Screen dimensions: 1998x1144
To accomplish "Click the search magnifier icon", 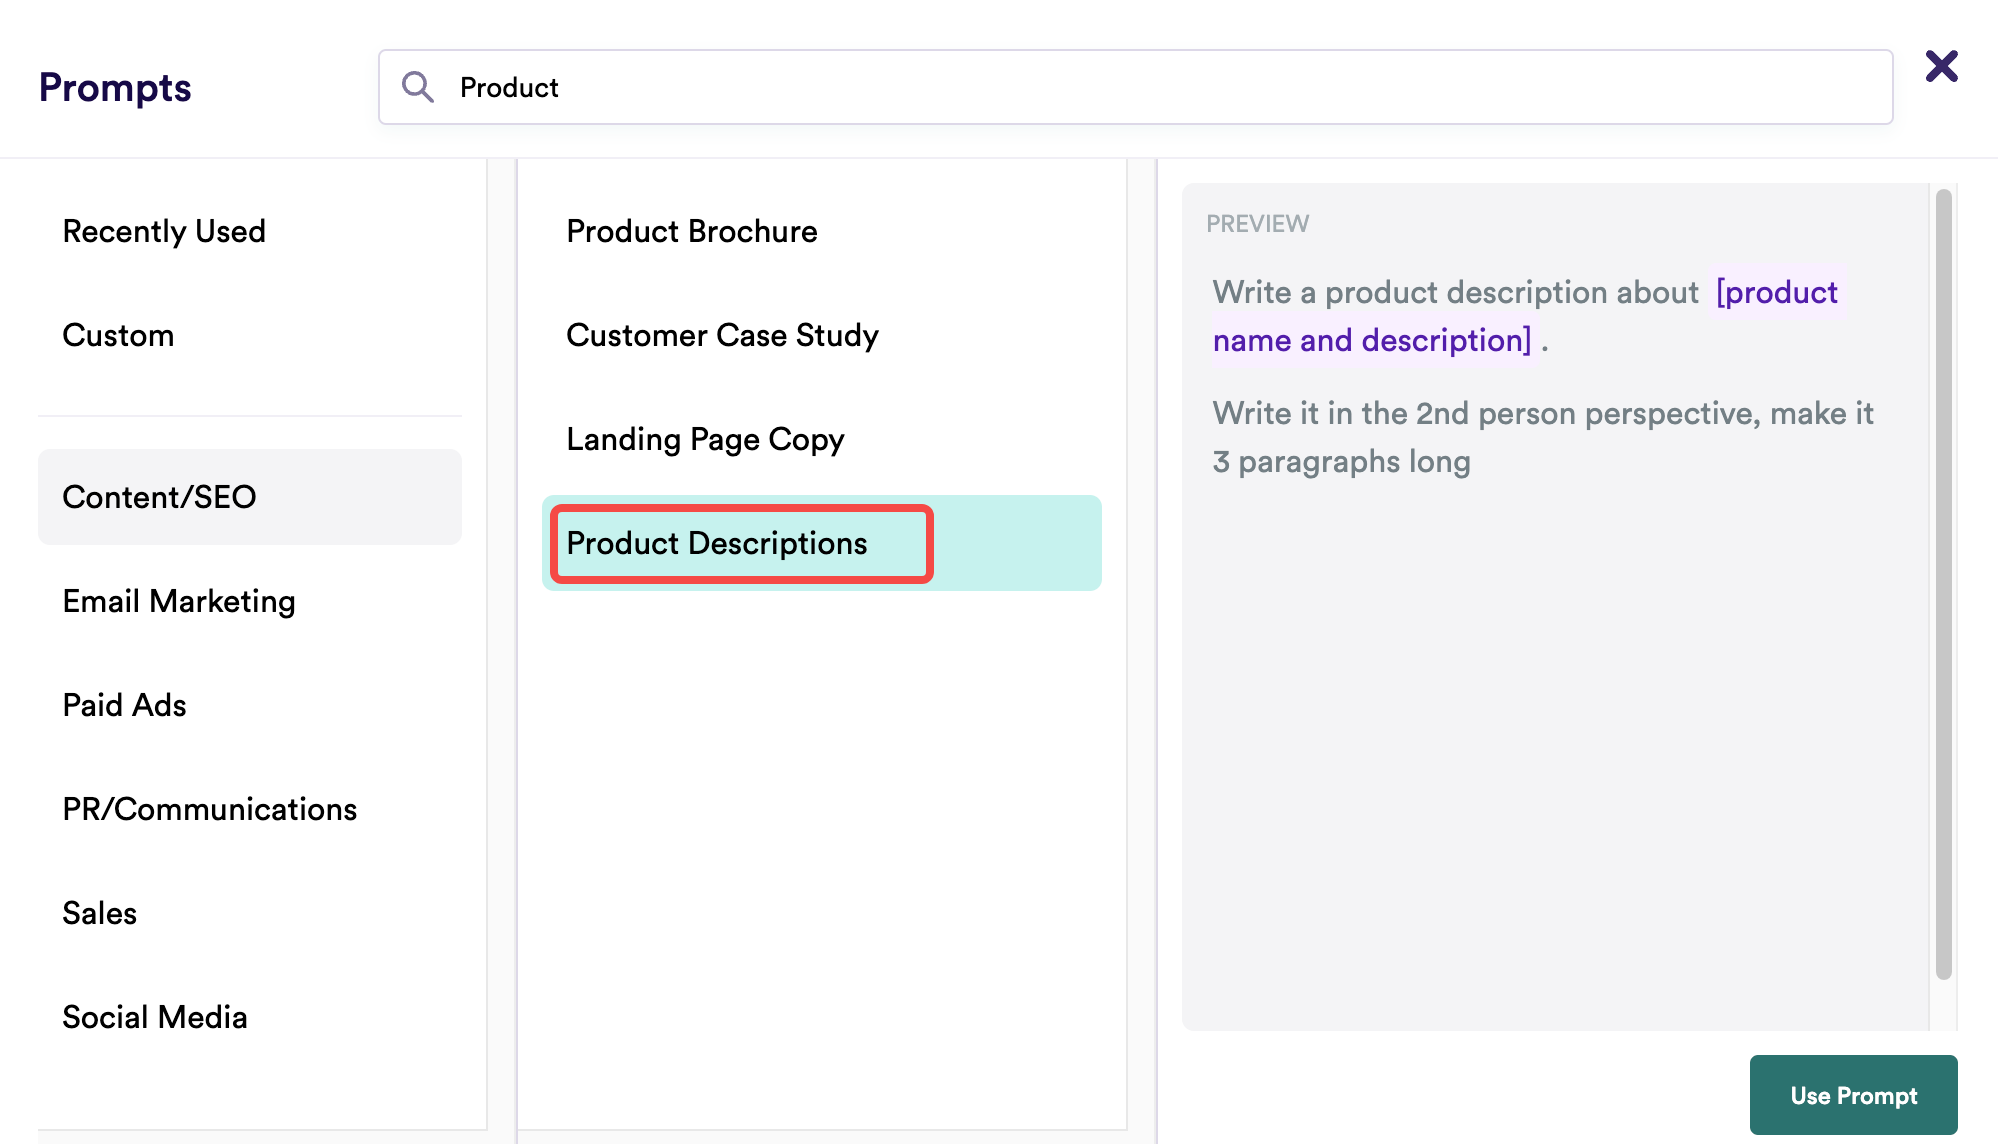I will coord(417,87).
